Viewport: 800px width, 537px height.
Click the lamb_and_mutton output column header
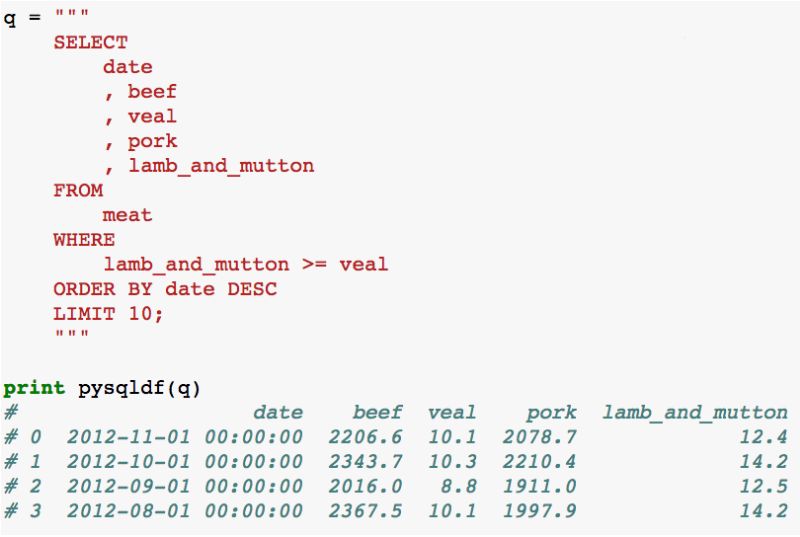point(695,412)
